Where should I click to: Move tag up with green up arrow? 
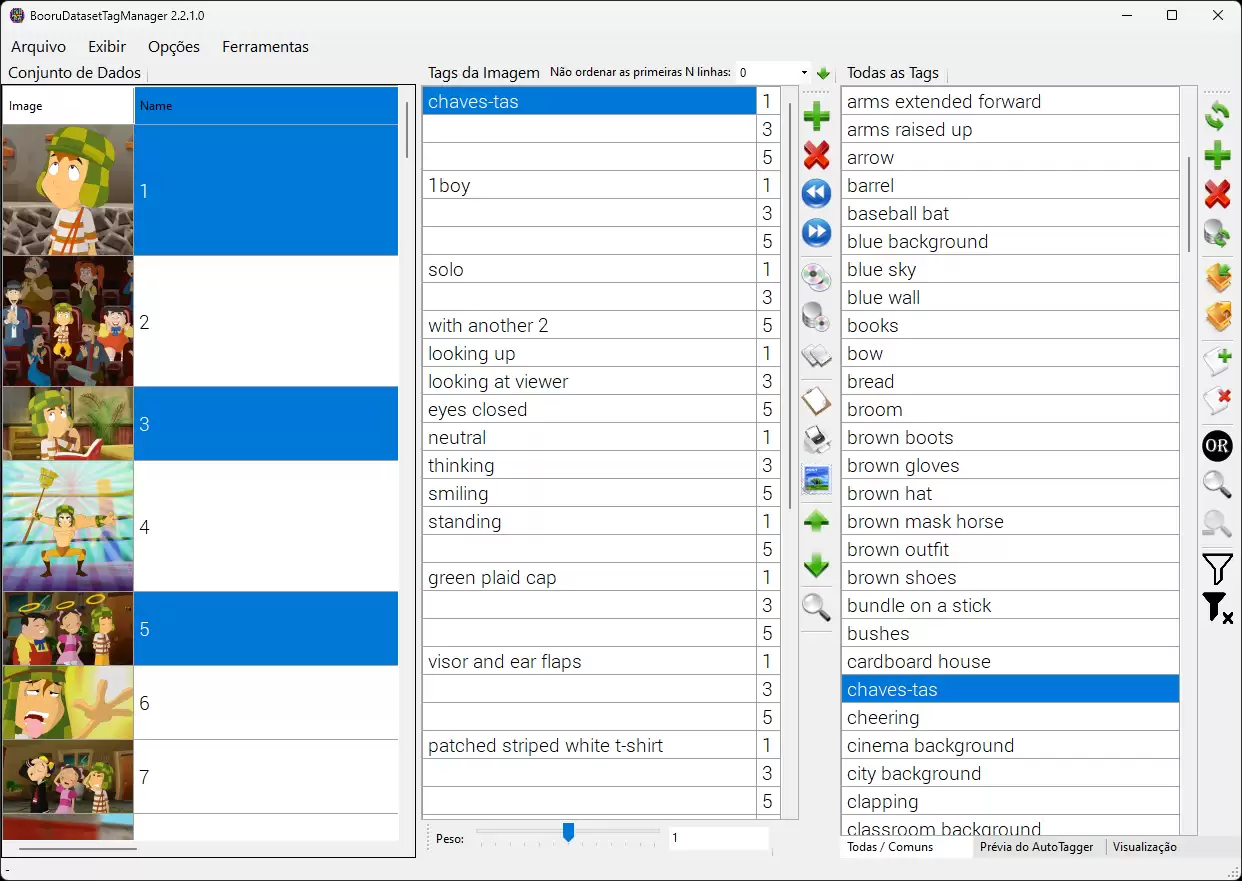pyautogui.click(x=817, y=521)
